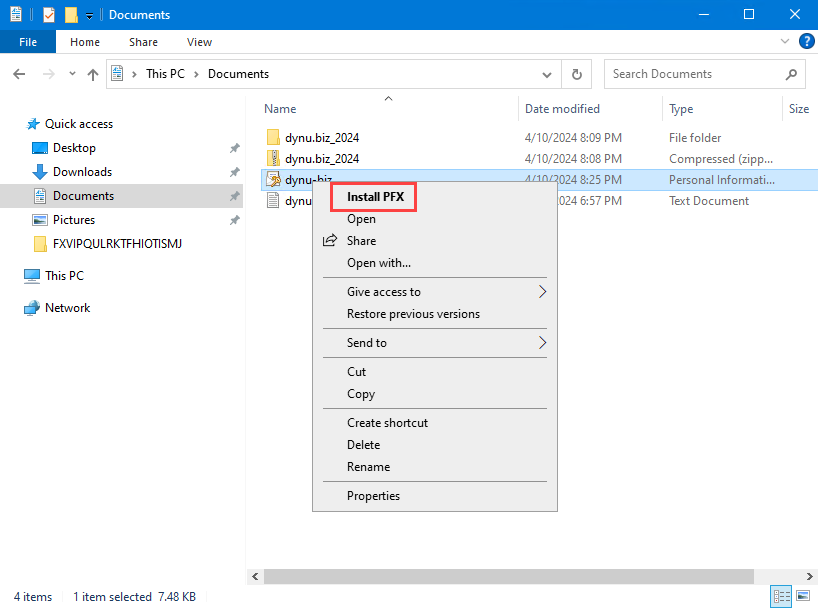Click the horizontal scrollbar left arrow
Image resolution: width=818 pixels, height=608 pixels.
click(255, 576)
